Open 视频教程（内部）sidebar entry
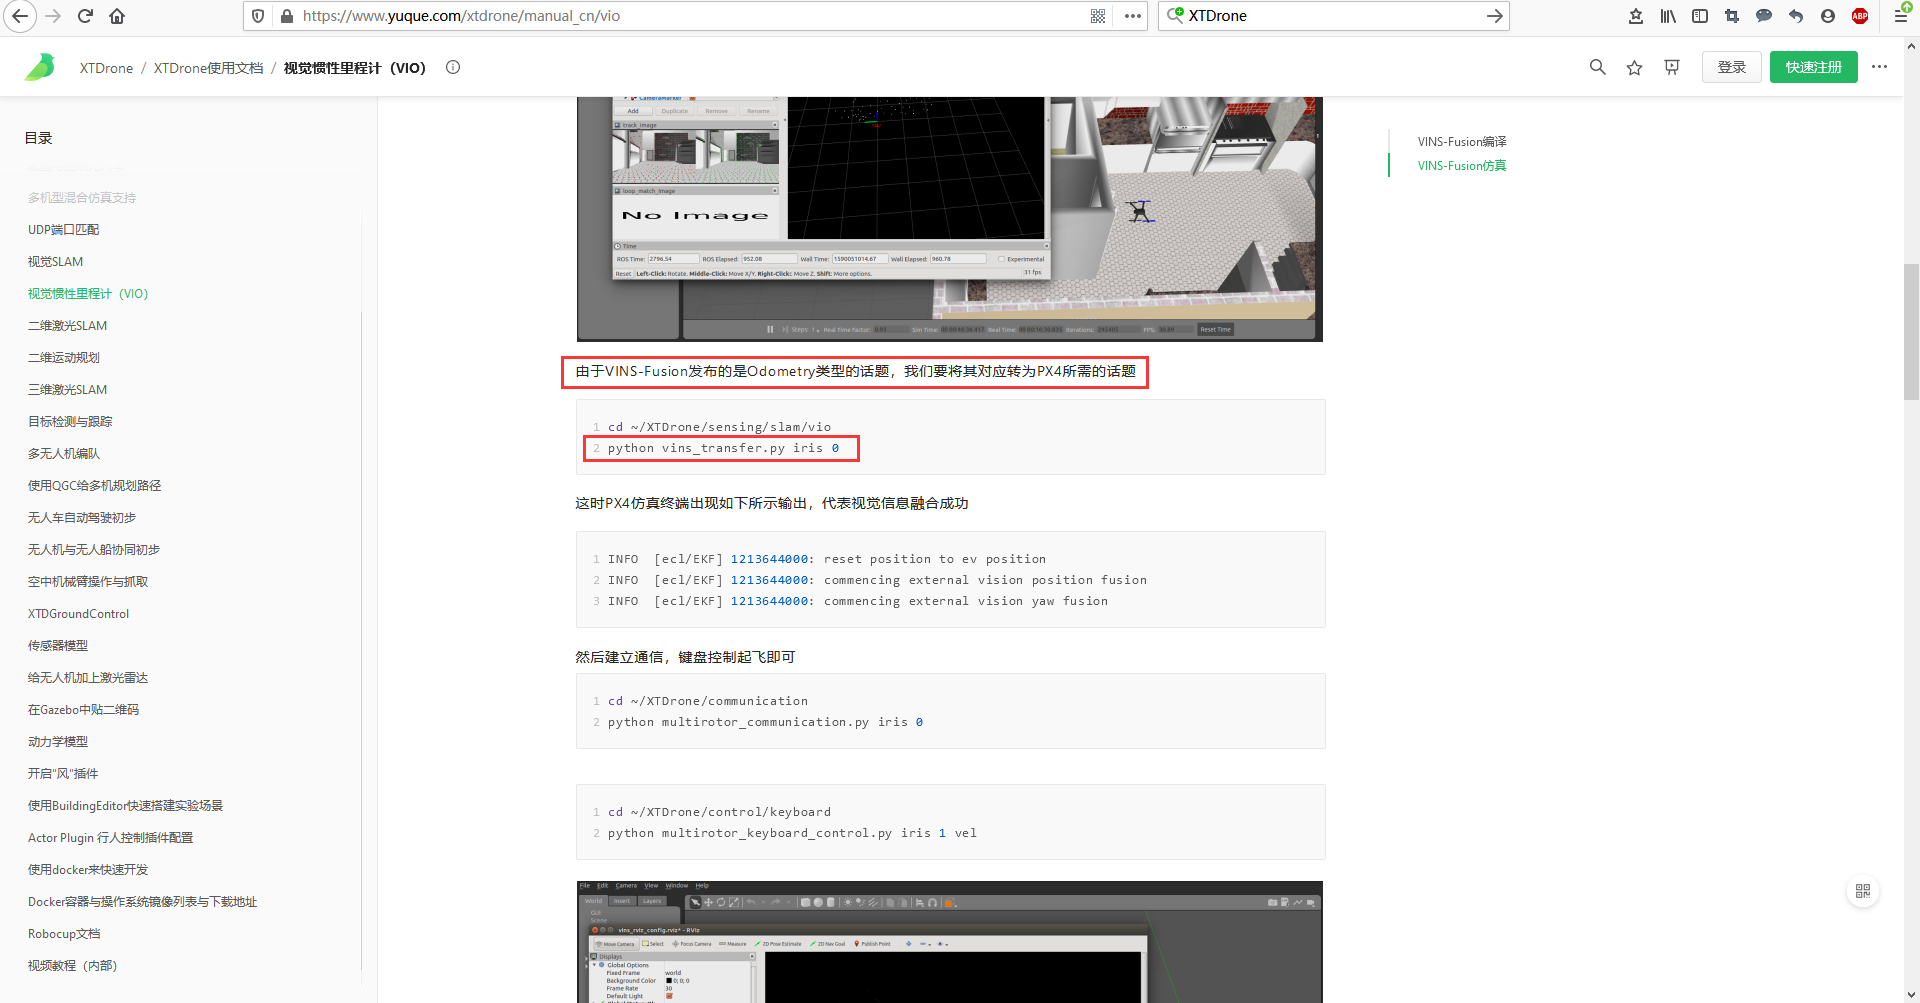Viewport: 1920px width, 1003px height. point(73,966)
